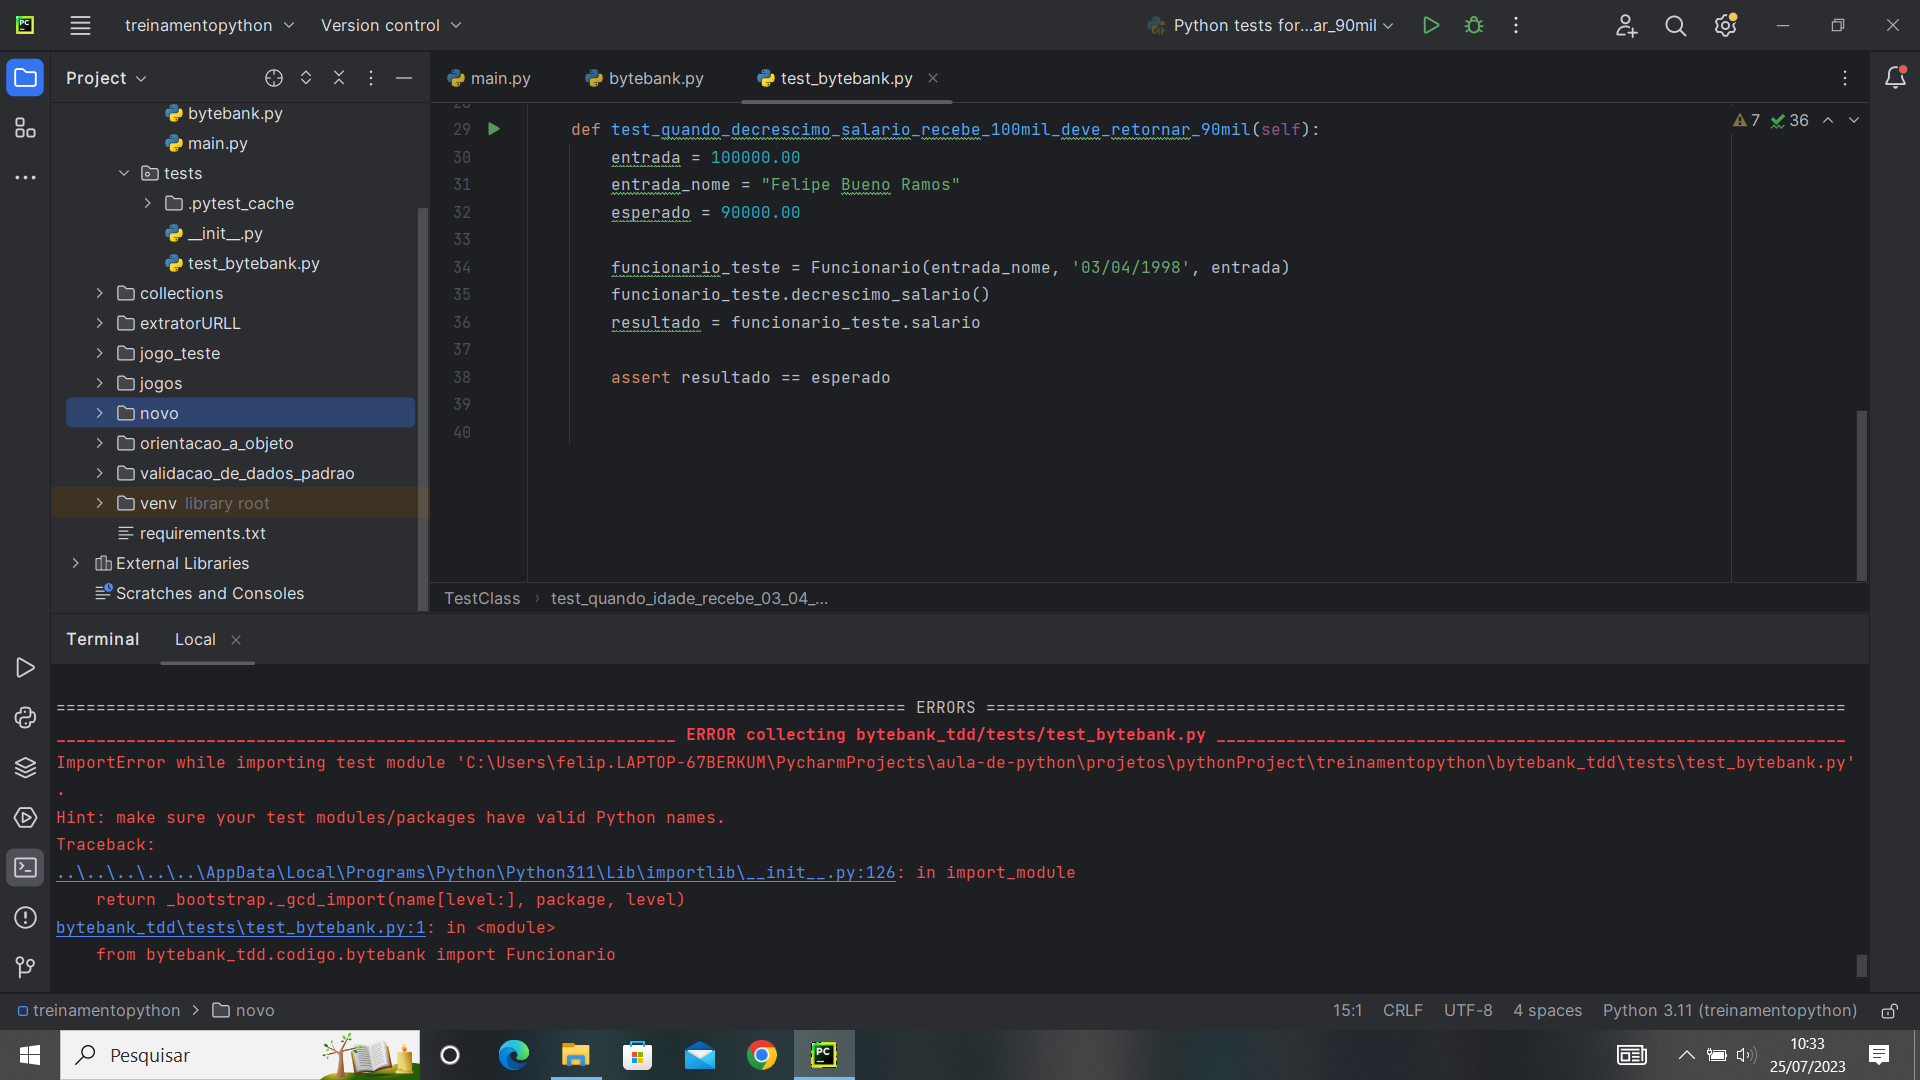Viewport: 1920px width, 1080px height.
Task: Expand the extratorURLL folder
Action: (100, 324)
